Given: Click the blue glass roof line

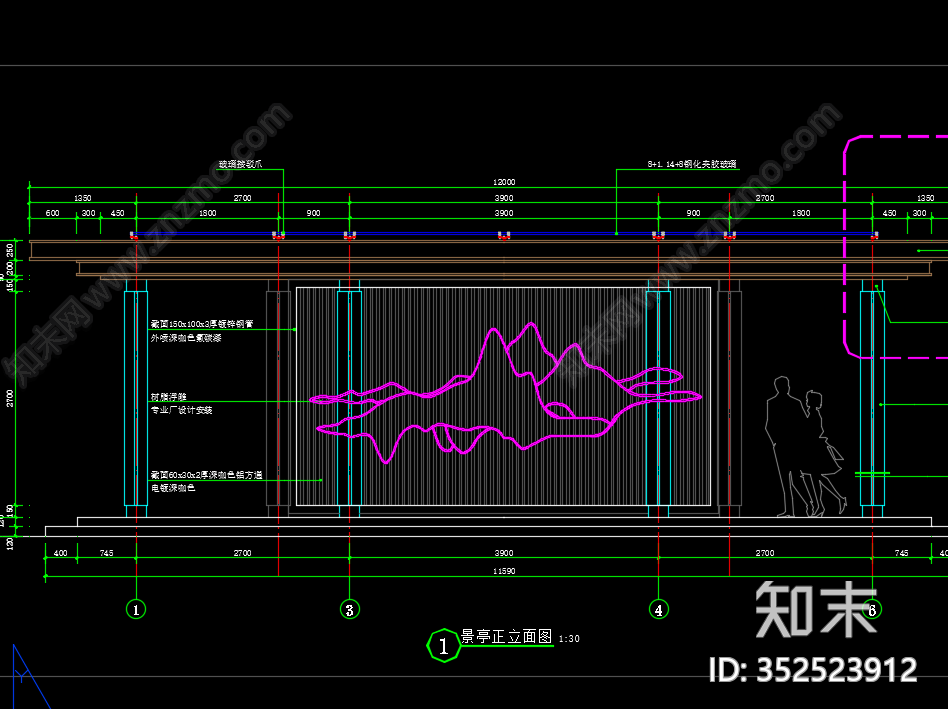Looking at the screenshot, I should click(420, 234).
